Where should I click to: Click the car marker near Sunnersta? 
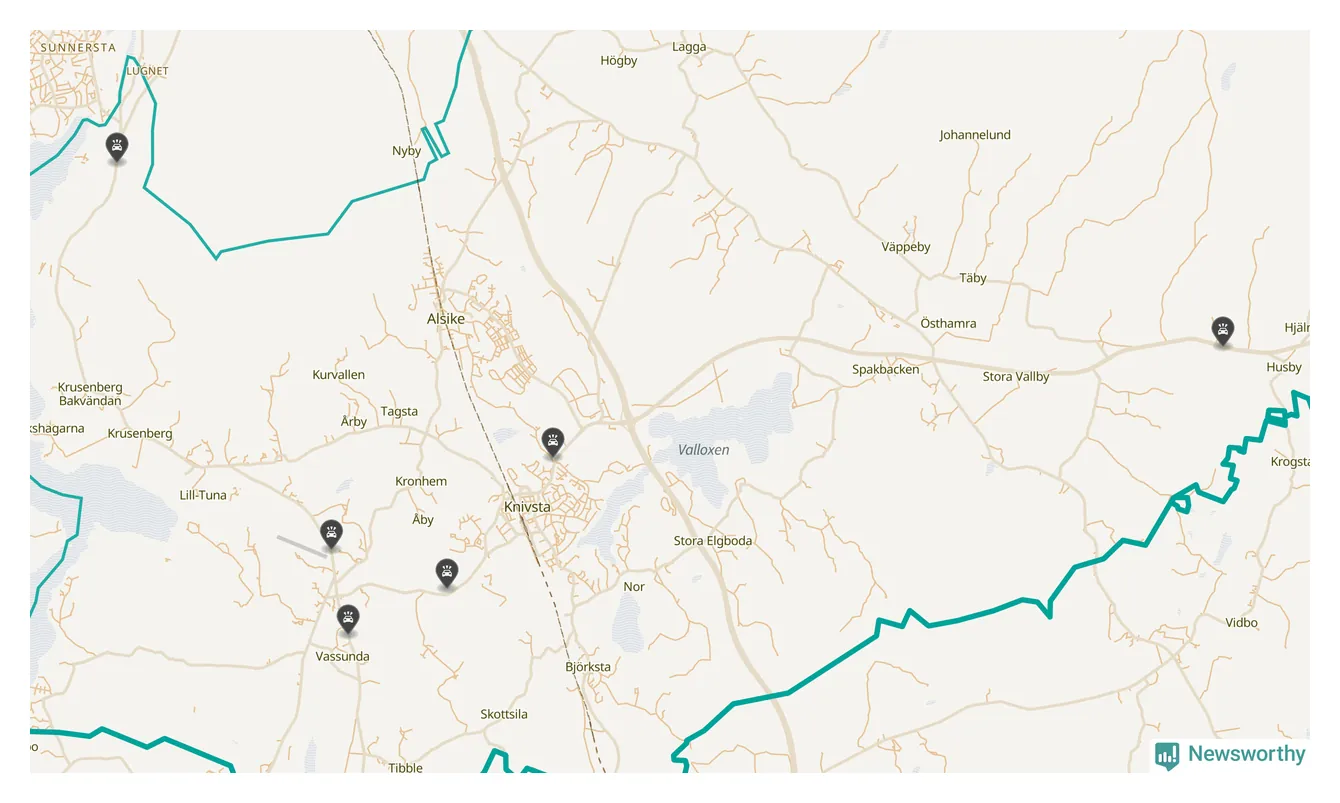117,147
